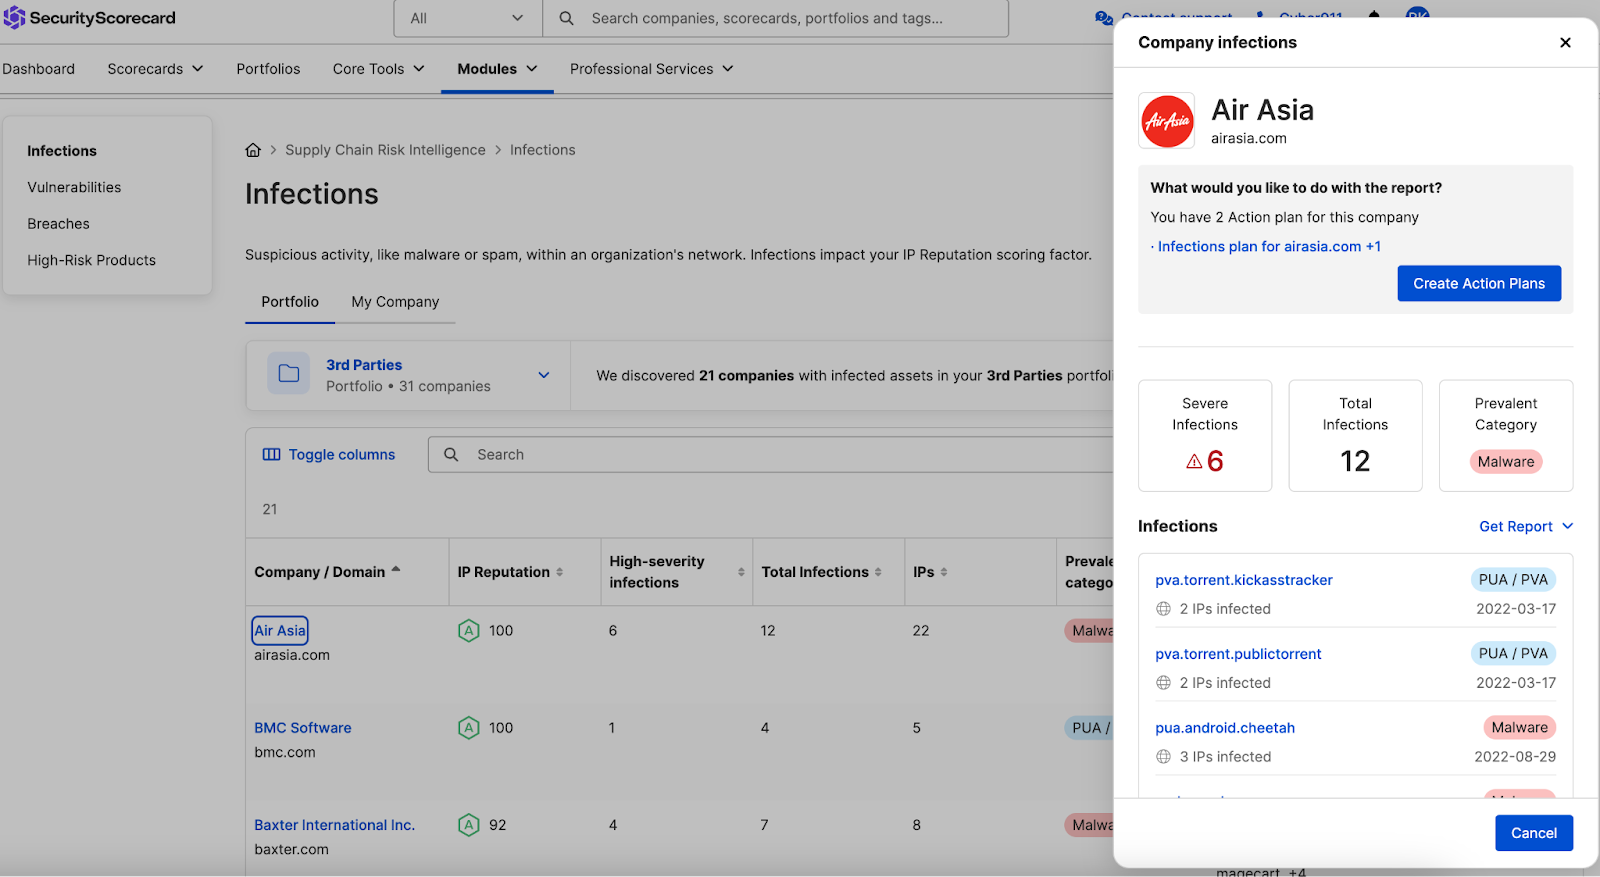1600x877 pixels.
Task: Click the SecurityScorecard logo
Action: (x=90, y=18)
